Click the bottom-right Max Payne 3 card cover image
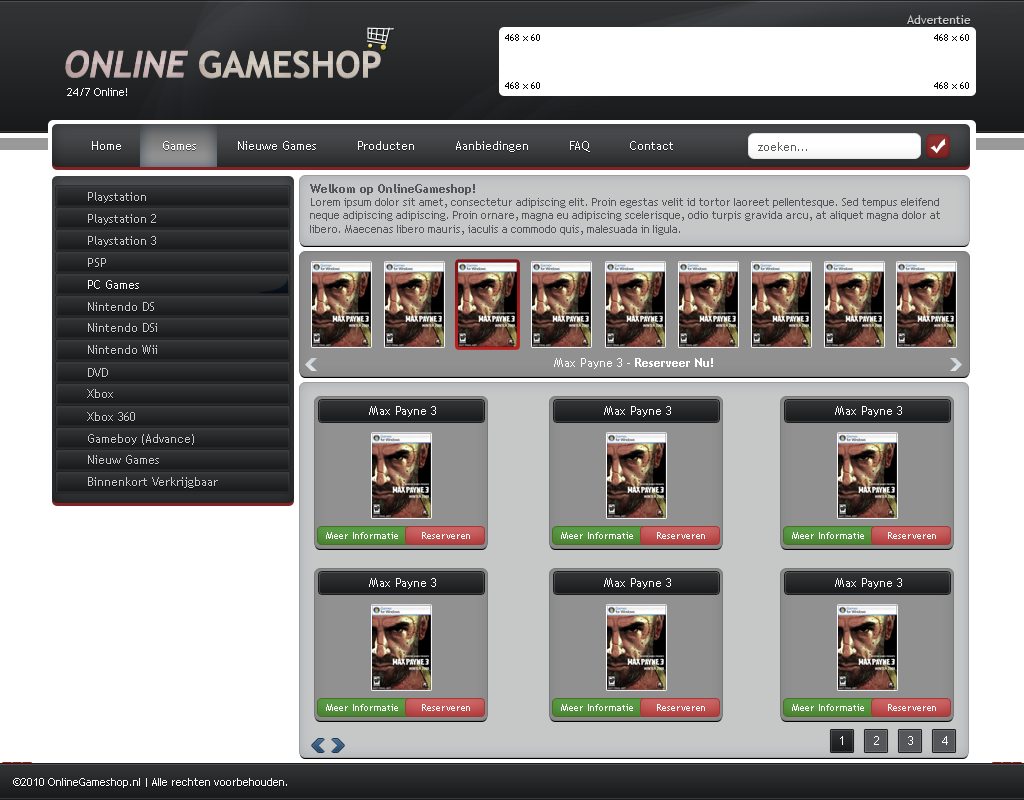 pyautogui.click(x=867, y=648)
